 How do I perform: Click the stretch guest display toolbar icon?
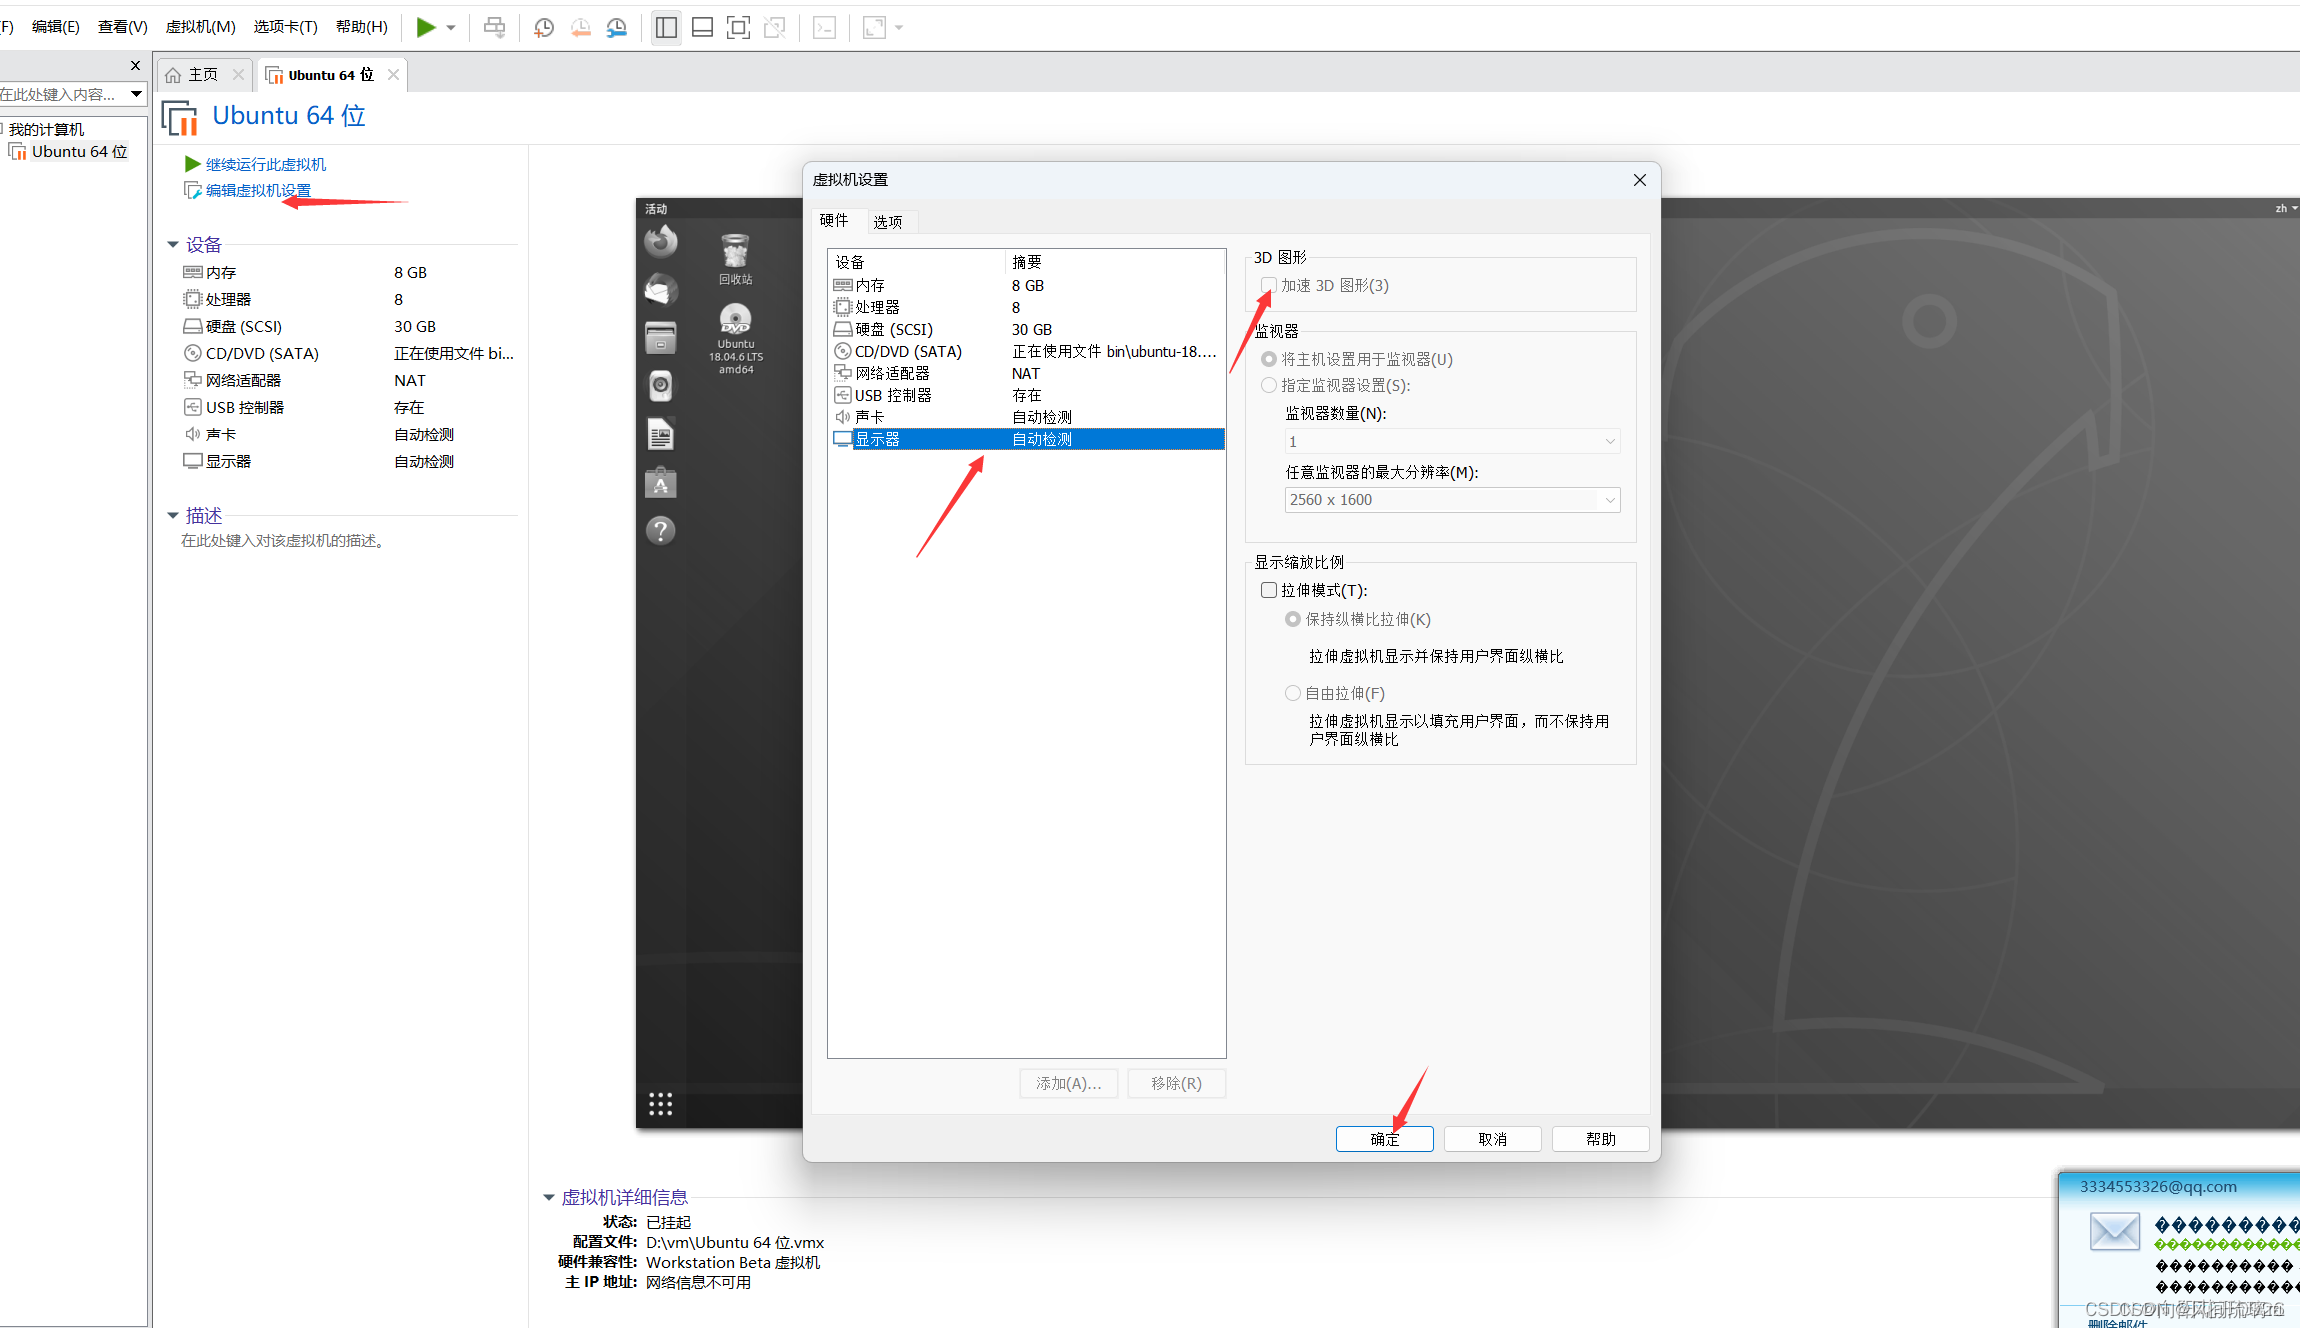pyautogui.click(x=874, y=27)
